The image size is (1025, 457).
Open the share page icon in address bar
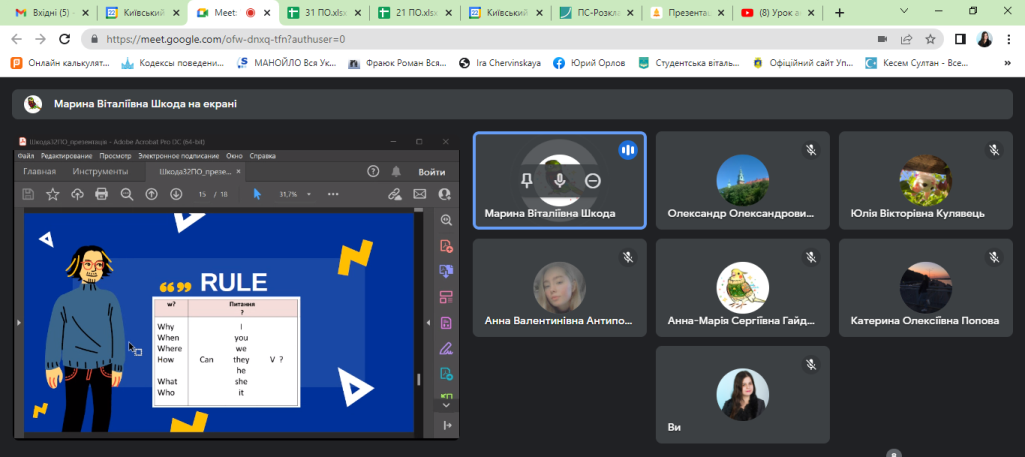[x=906, y=39]
